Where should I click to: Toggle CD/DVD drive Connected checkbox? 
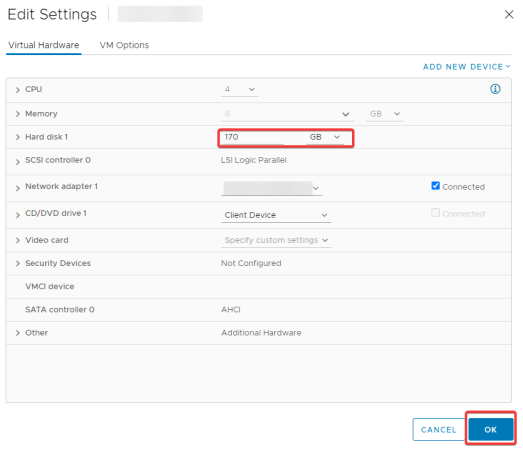click(435, 212)
